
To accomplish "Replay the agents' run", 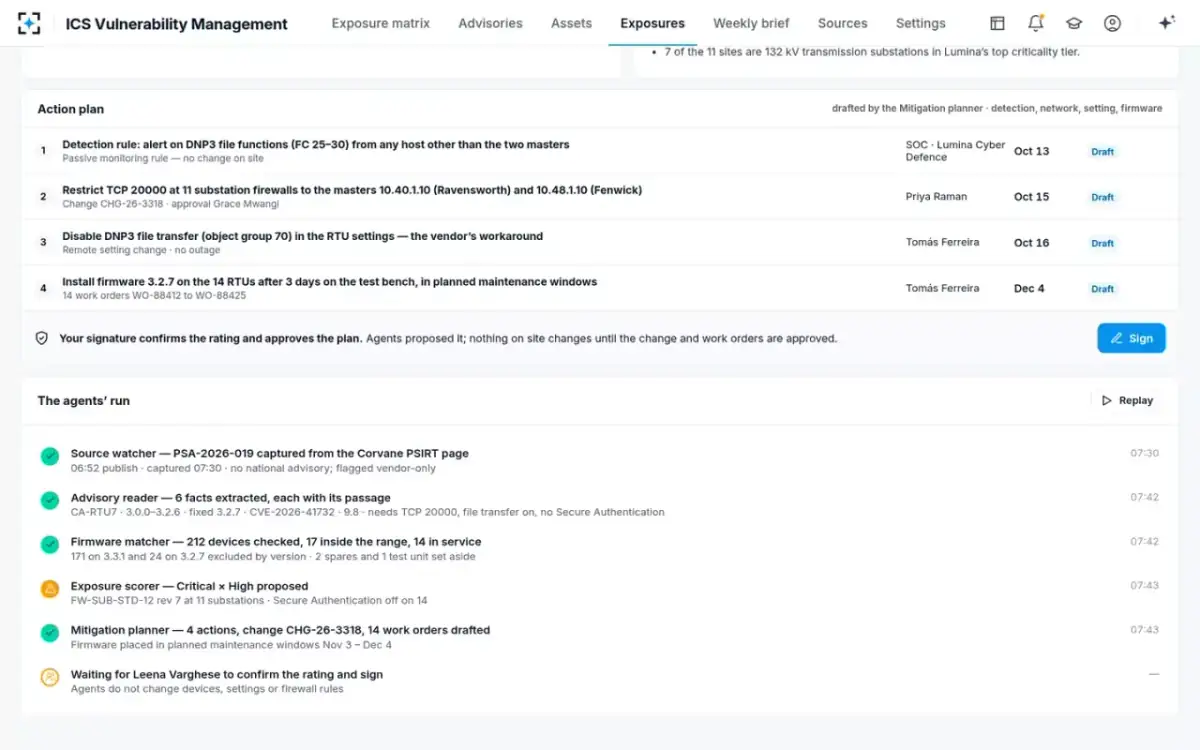I will pyautogui.click(x=1127, y=400).
